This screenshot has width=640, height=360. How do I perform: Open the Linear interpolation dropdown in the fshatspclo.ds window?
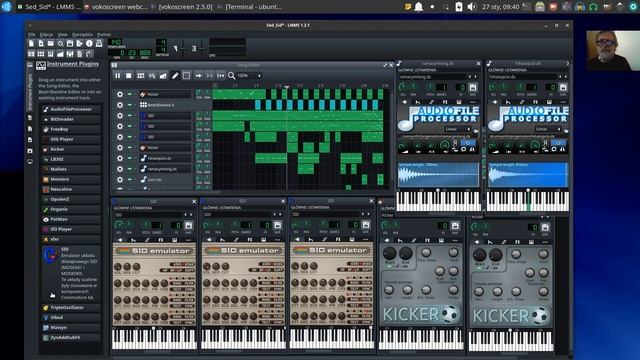pyautogui.click(x=548, y=129)
